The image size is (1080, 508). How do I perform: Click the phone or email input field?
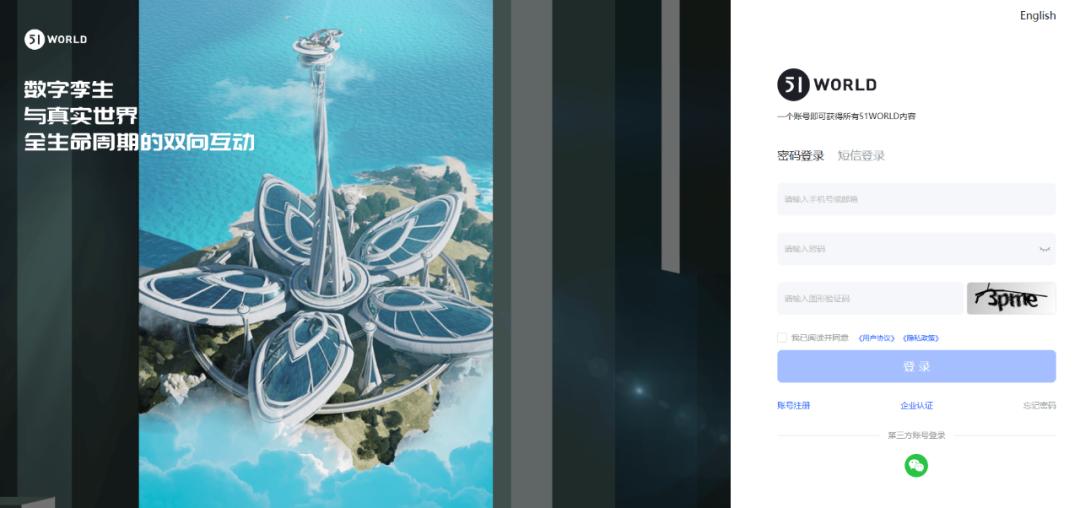(x=916, y=199)
